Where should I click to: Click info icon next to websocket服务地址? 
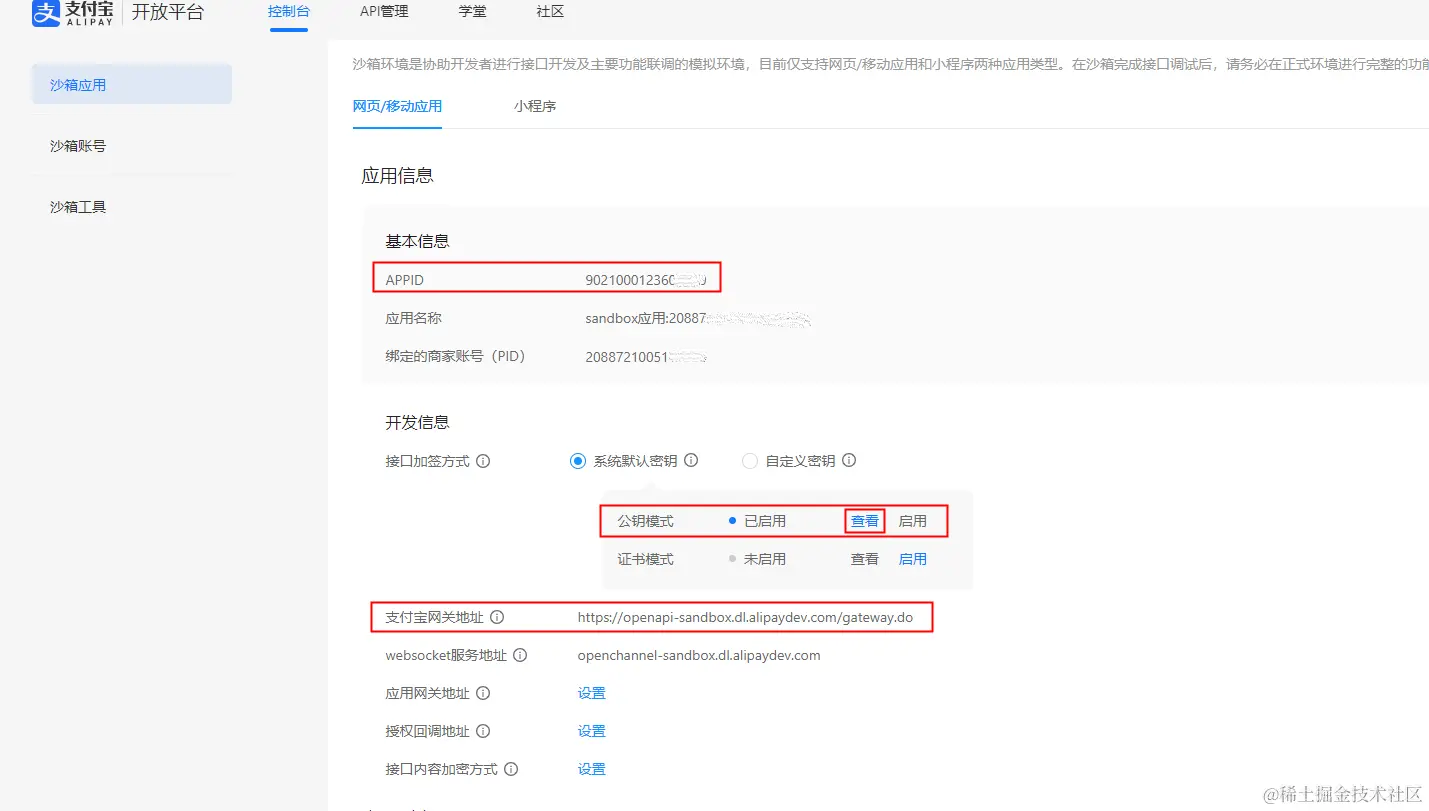[x=520, y=656]
